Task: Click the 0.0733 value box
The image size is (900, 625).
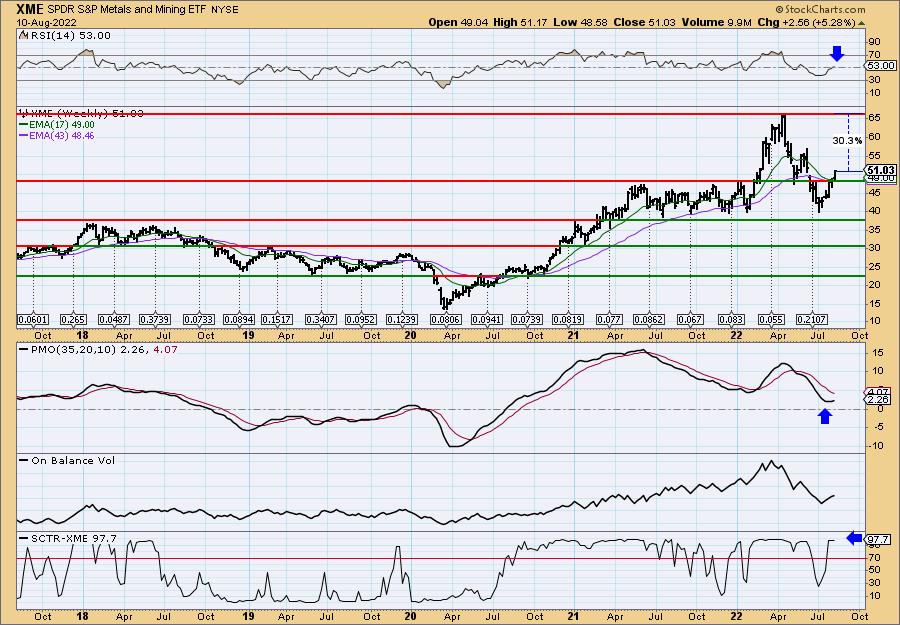Action: click(199, 320)
